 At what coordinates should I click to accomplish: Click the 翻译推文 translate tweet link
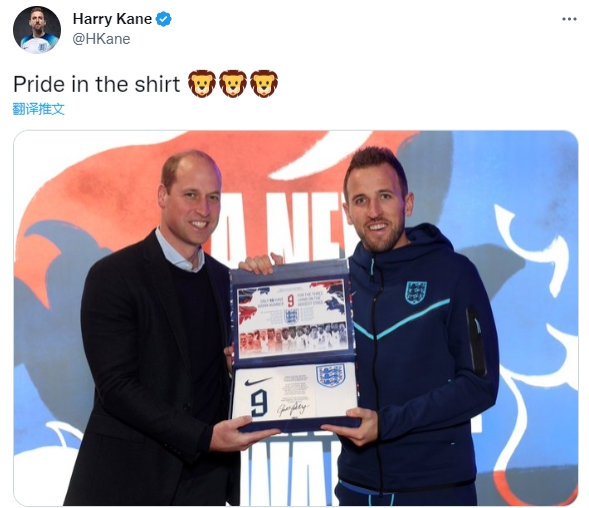click(38, 109)
